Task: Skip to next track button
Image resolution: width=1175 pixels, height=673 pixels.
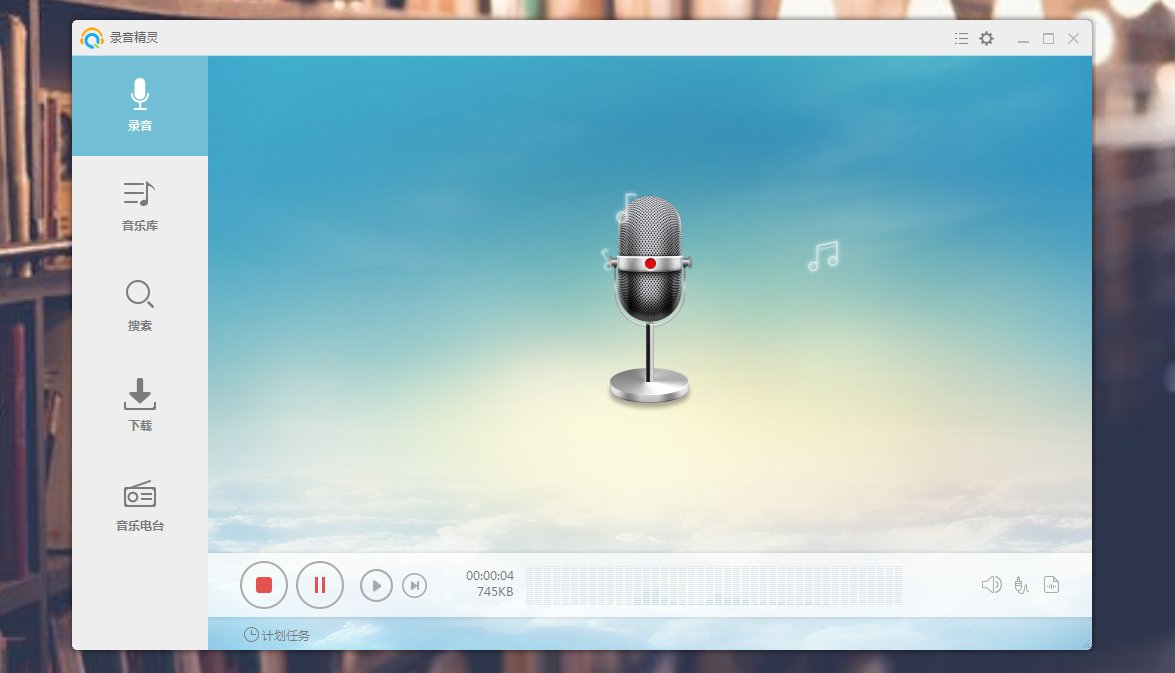Action: [x=414, y=585]
